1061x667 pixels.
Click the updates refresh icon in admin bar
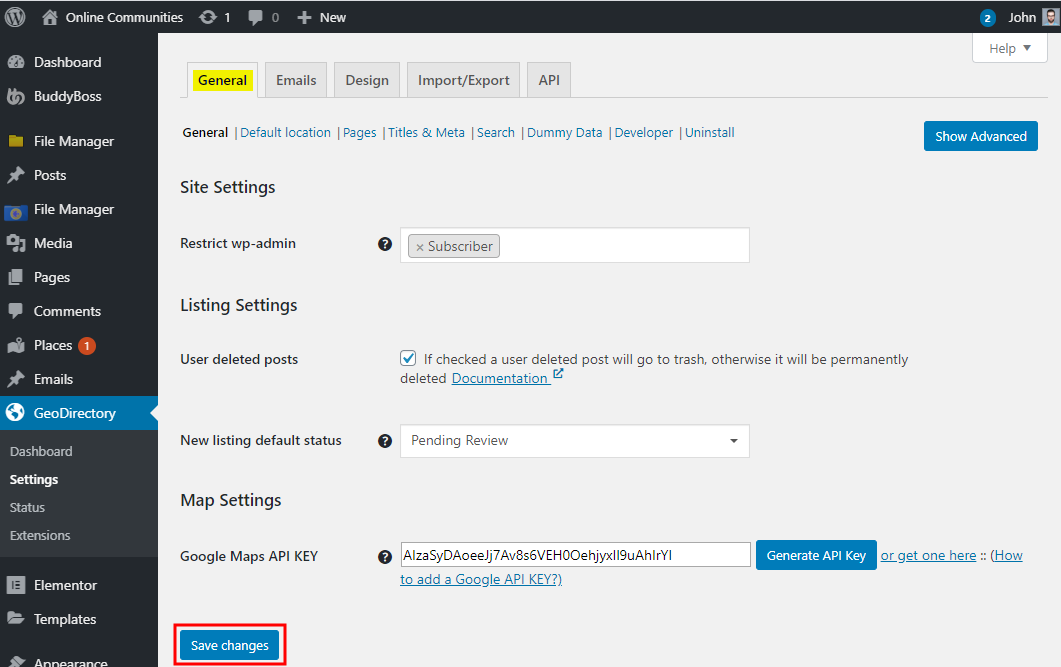click(207, 16)
